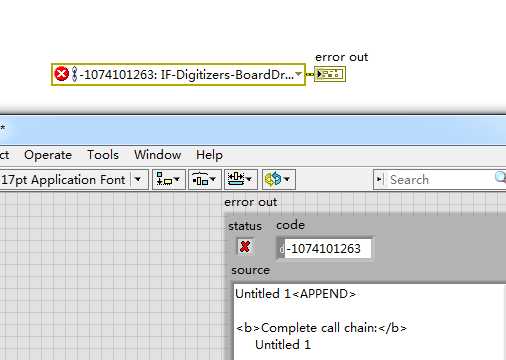Select error ring text -1074101263: IF-Digitizers-BoardDr...
This screenshot has width=506, height=360.
pyautogui.click(x=187, y=74)
